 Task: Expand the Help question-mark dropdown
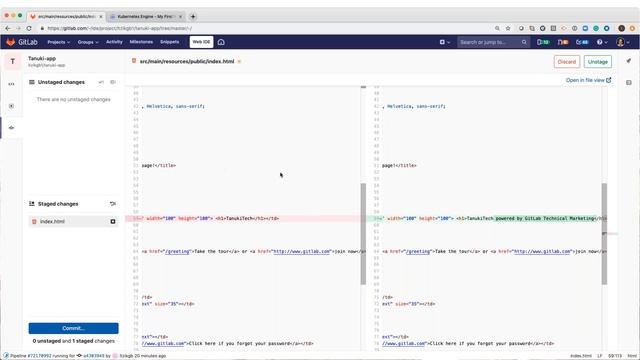click(x=602, y=42)
